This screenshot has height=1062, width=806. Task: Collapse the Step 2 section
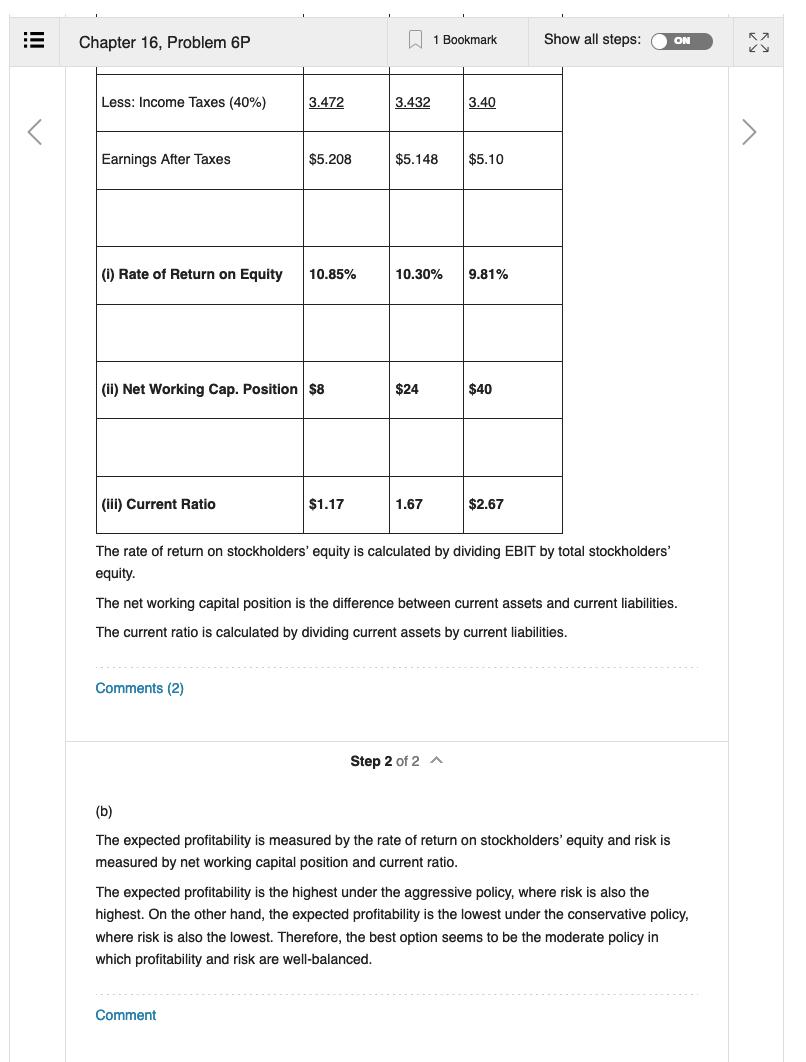pyautogui.click(x=436, y=760)
